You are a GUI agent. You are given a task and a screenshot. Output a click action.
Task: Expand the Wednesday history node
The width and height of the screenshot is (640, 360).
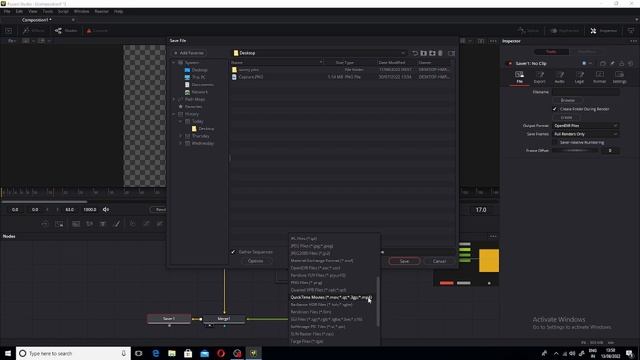(x=180, y=143)
